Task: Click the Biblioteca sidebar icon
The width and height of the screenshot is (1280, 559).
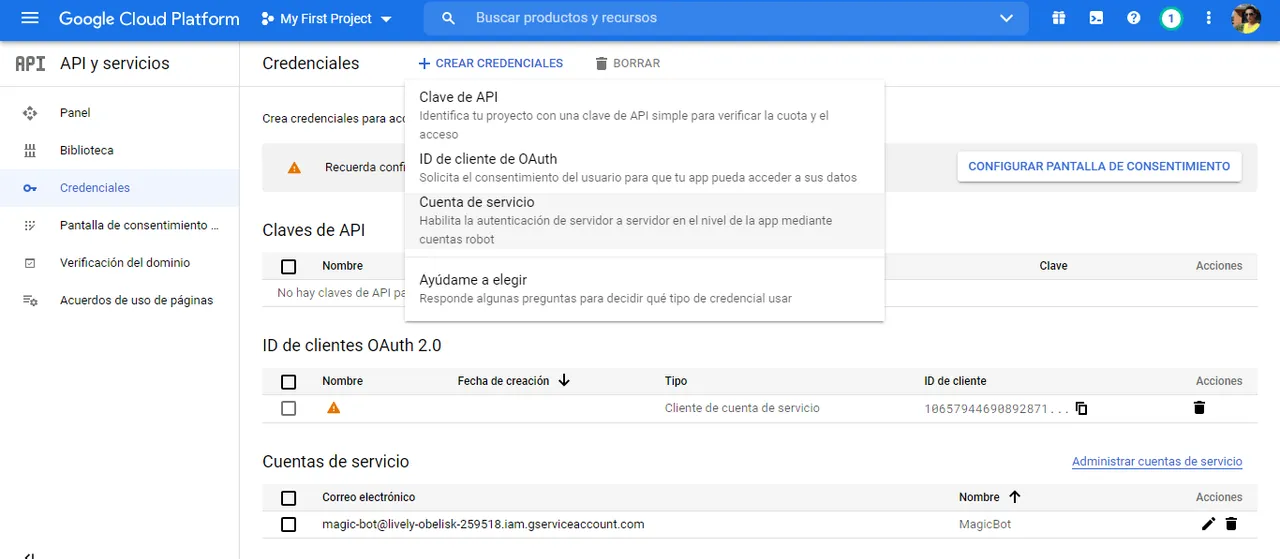Action: click(x=30, y=151)
